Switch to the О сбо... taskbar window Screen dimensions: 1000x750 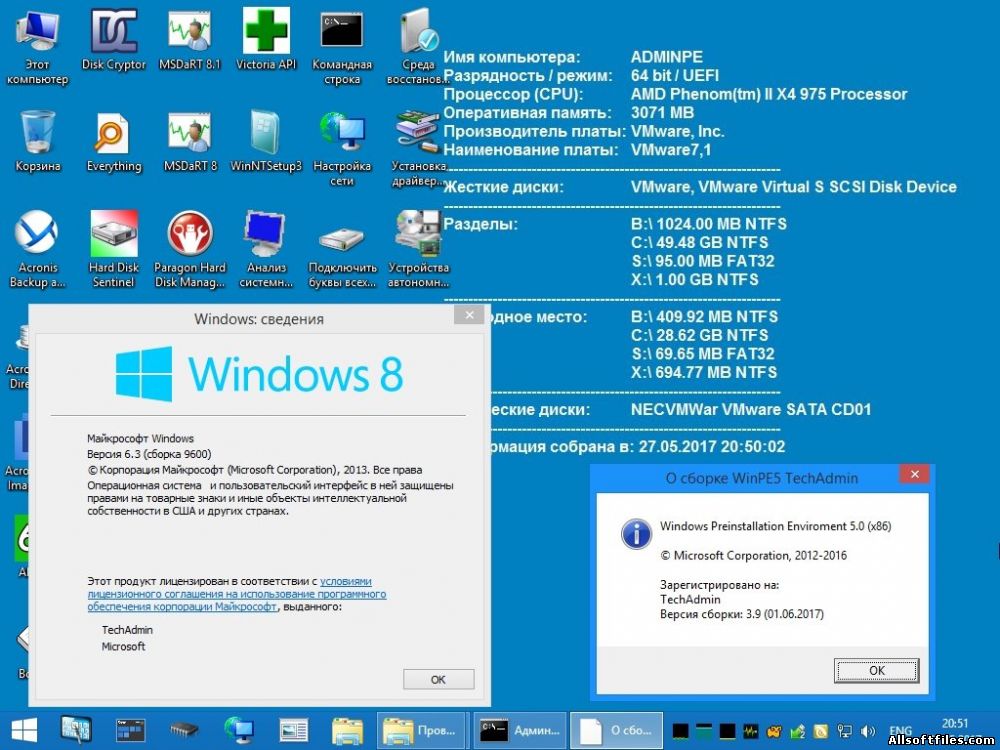point(617,730)
